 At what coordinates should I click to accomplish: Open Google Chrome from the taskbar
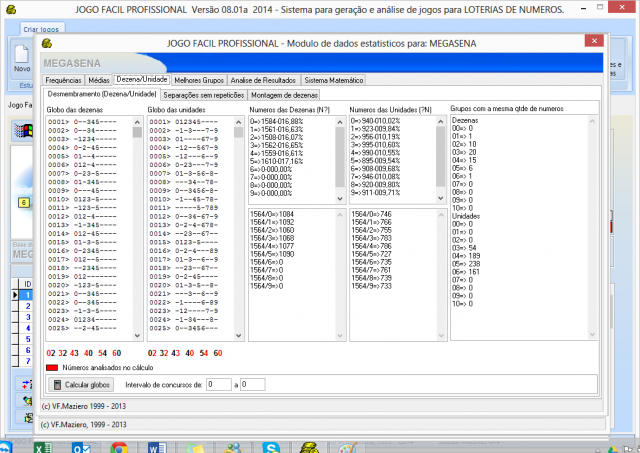click(118, 444)
